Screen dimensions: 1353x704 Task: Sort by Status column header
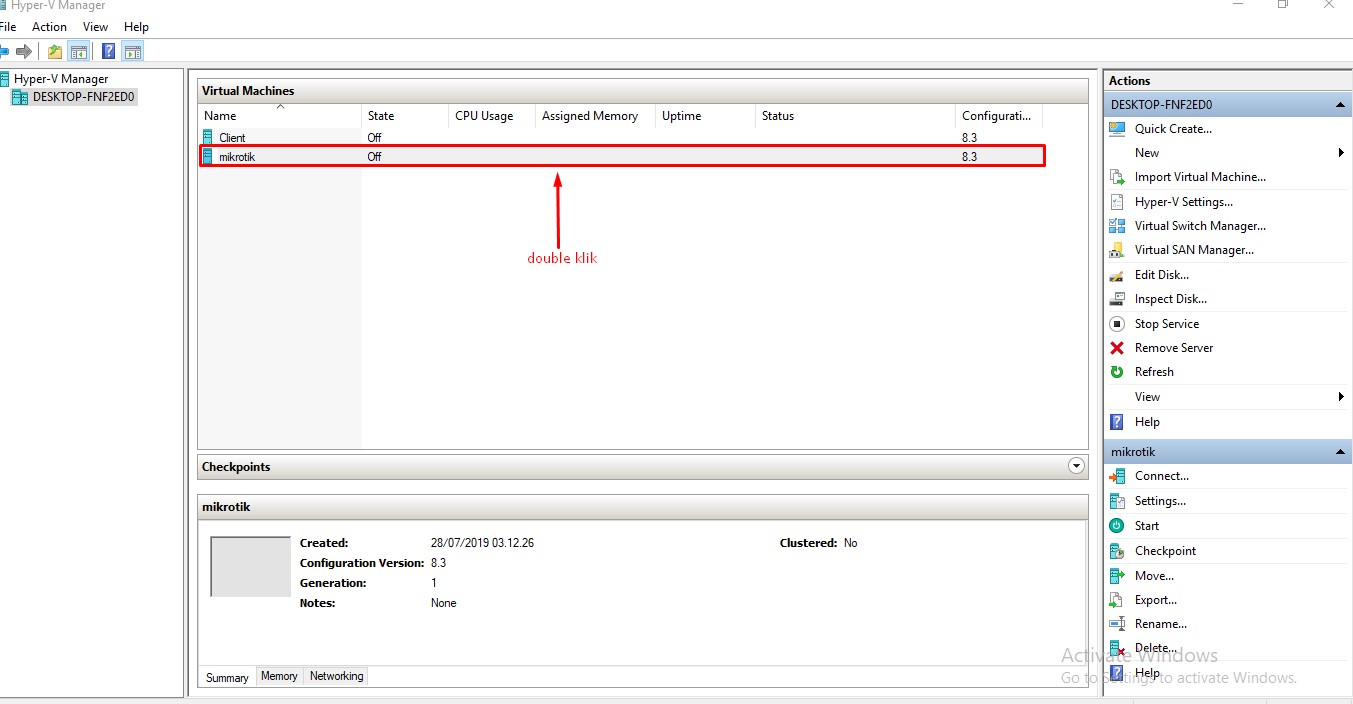855,116
